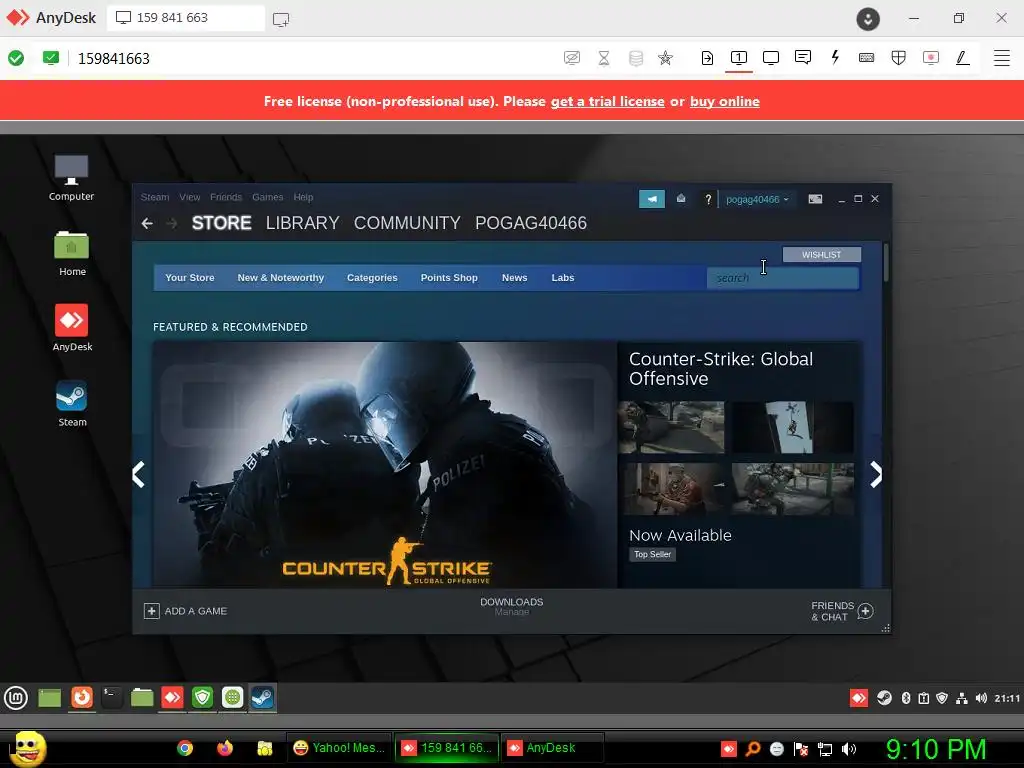1024x768 pixels.
Task: Click the file transfer icon in AnyDesk
Action: coord(707,58)
